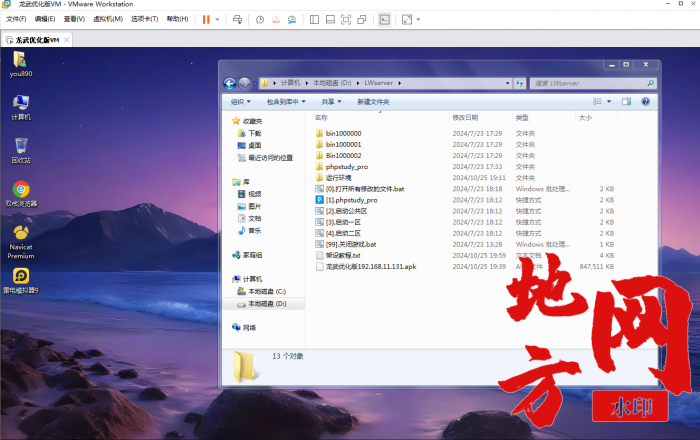This screenshot has height=440, width=700.
Task: Open the 虚拟机(M) menu
Action: click(x=108, y=19)
